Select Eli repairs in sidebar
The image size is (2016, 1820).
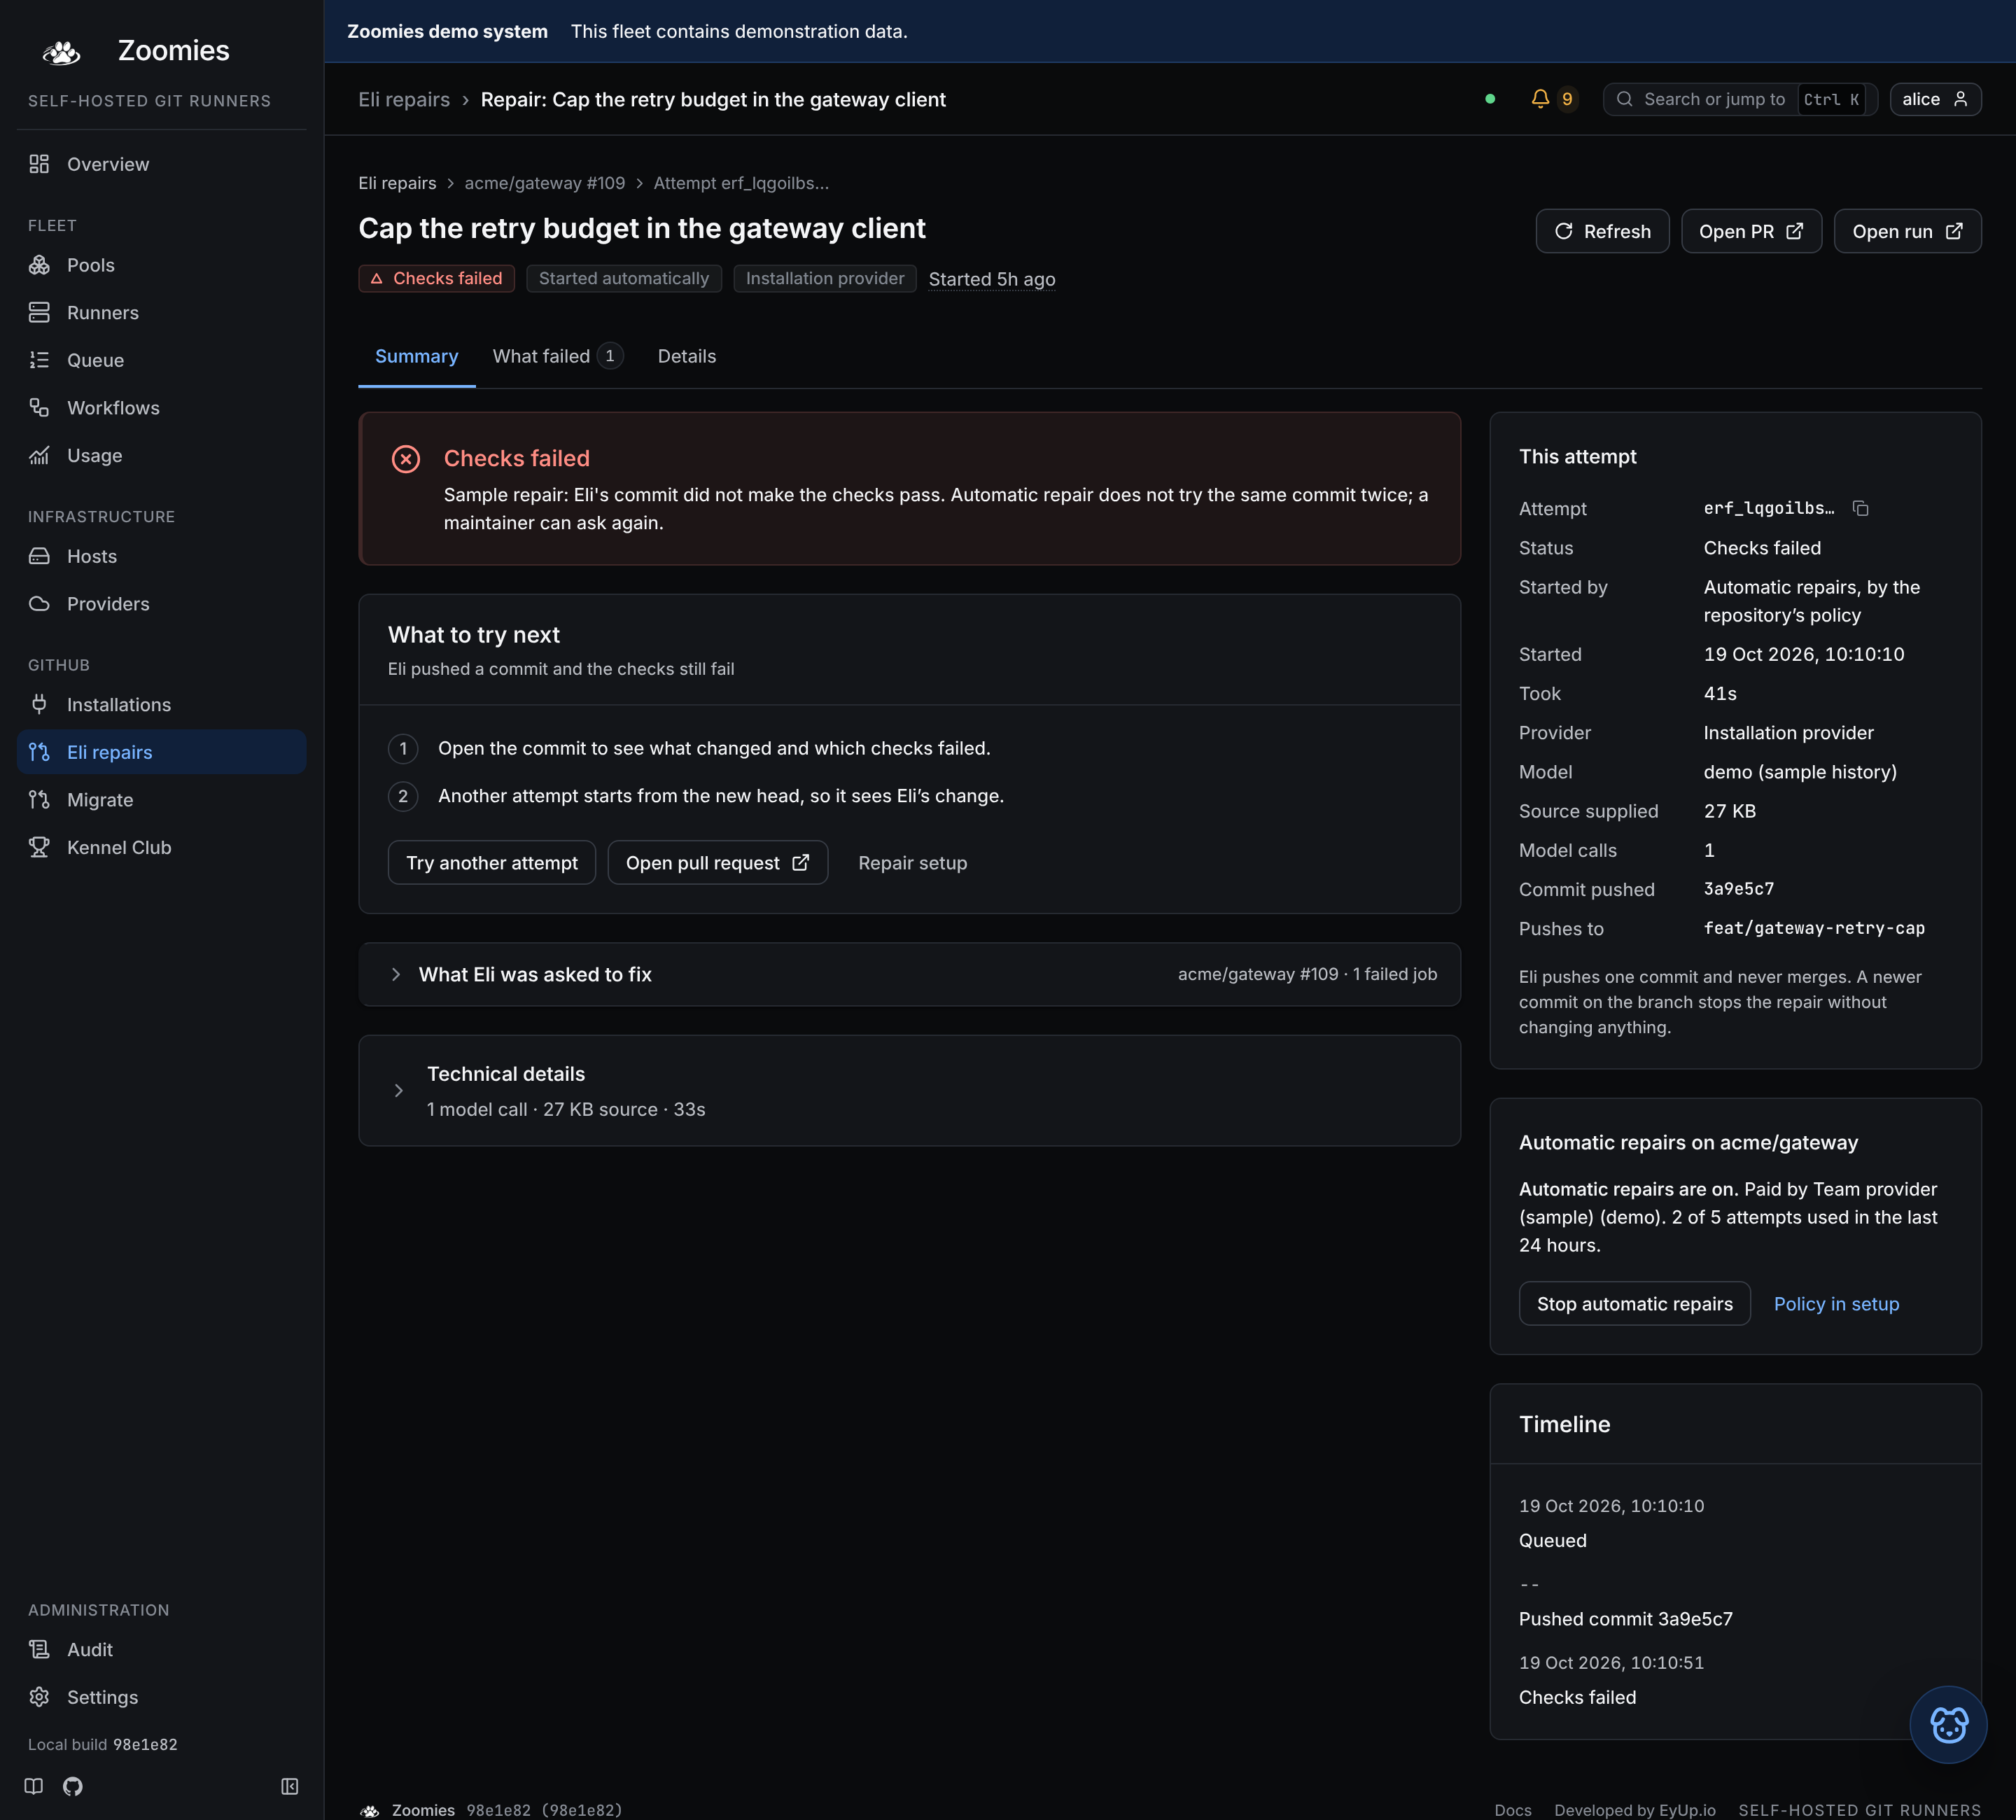161,752
